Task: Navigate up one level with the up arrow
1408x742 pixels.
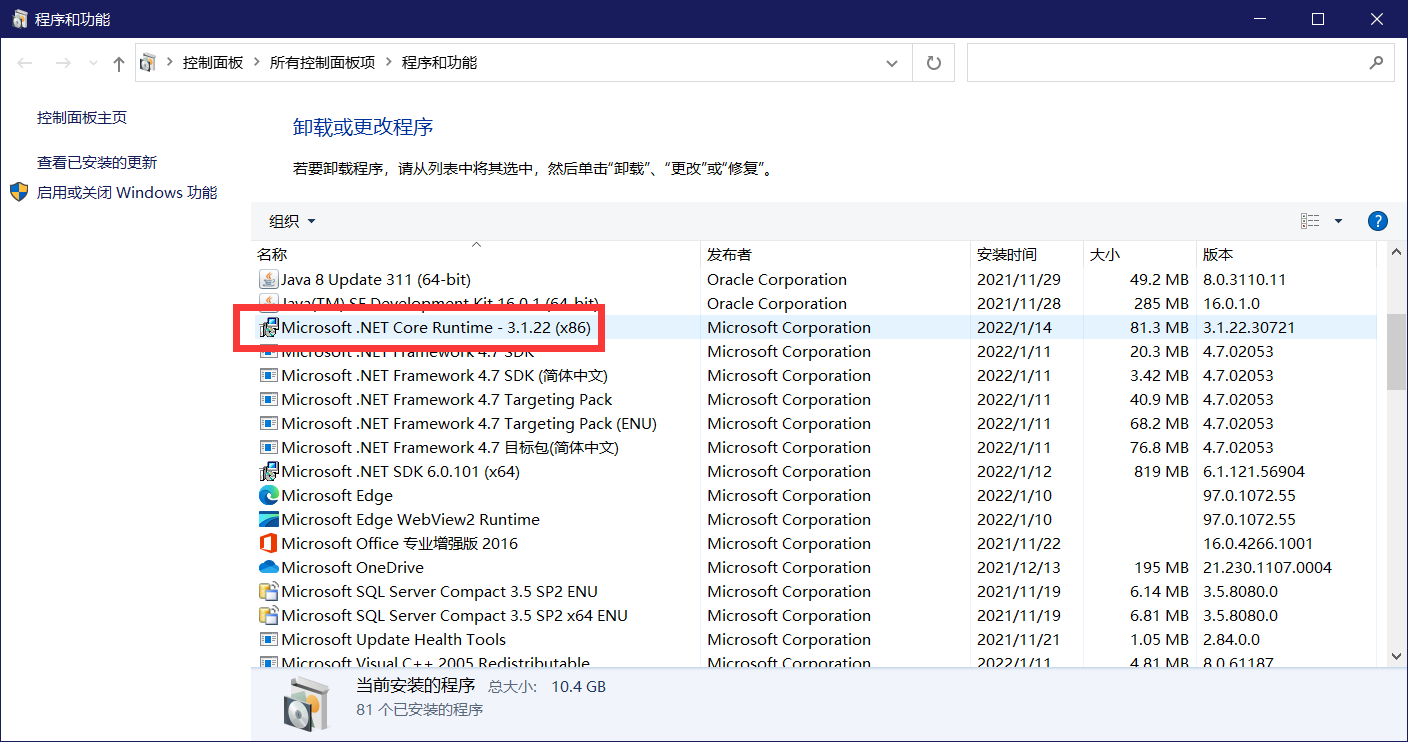Action: (x=118, y=62)
